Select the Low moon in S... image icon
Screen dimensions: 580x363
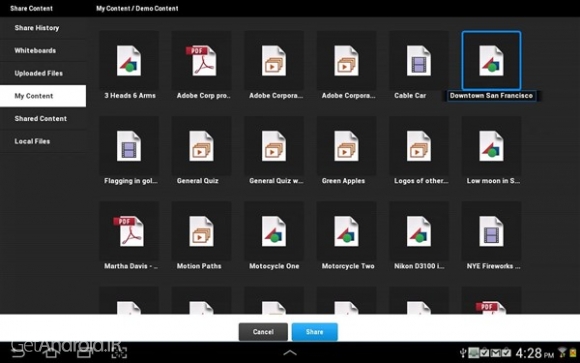(491, 146)
